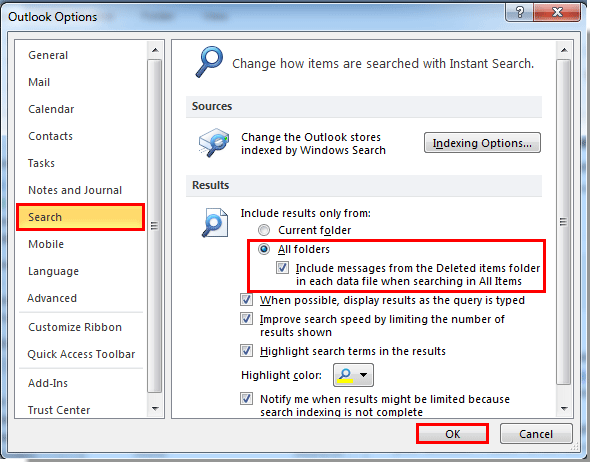
Task: Click the options pane scroll-down arrow
Action: click(x=564, y=409)
